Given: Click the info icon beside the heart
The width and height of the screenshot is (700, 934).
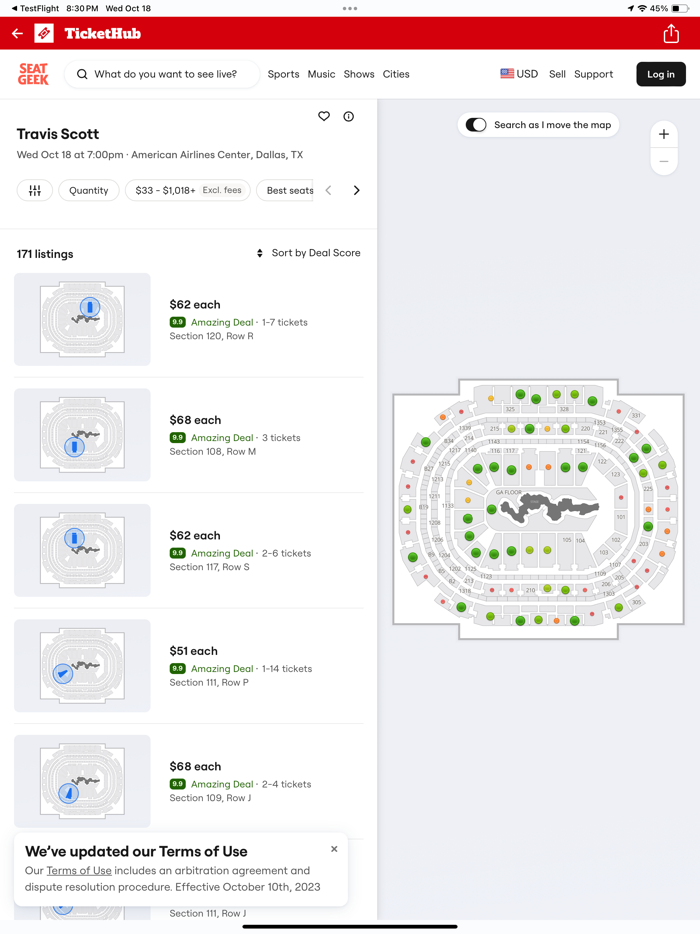Looking at the screenshot, I should (348, 116).
